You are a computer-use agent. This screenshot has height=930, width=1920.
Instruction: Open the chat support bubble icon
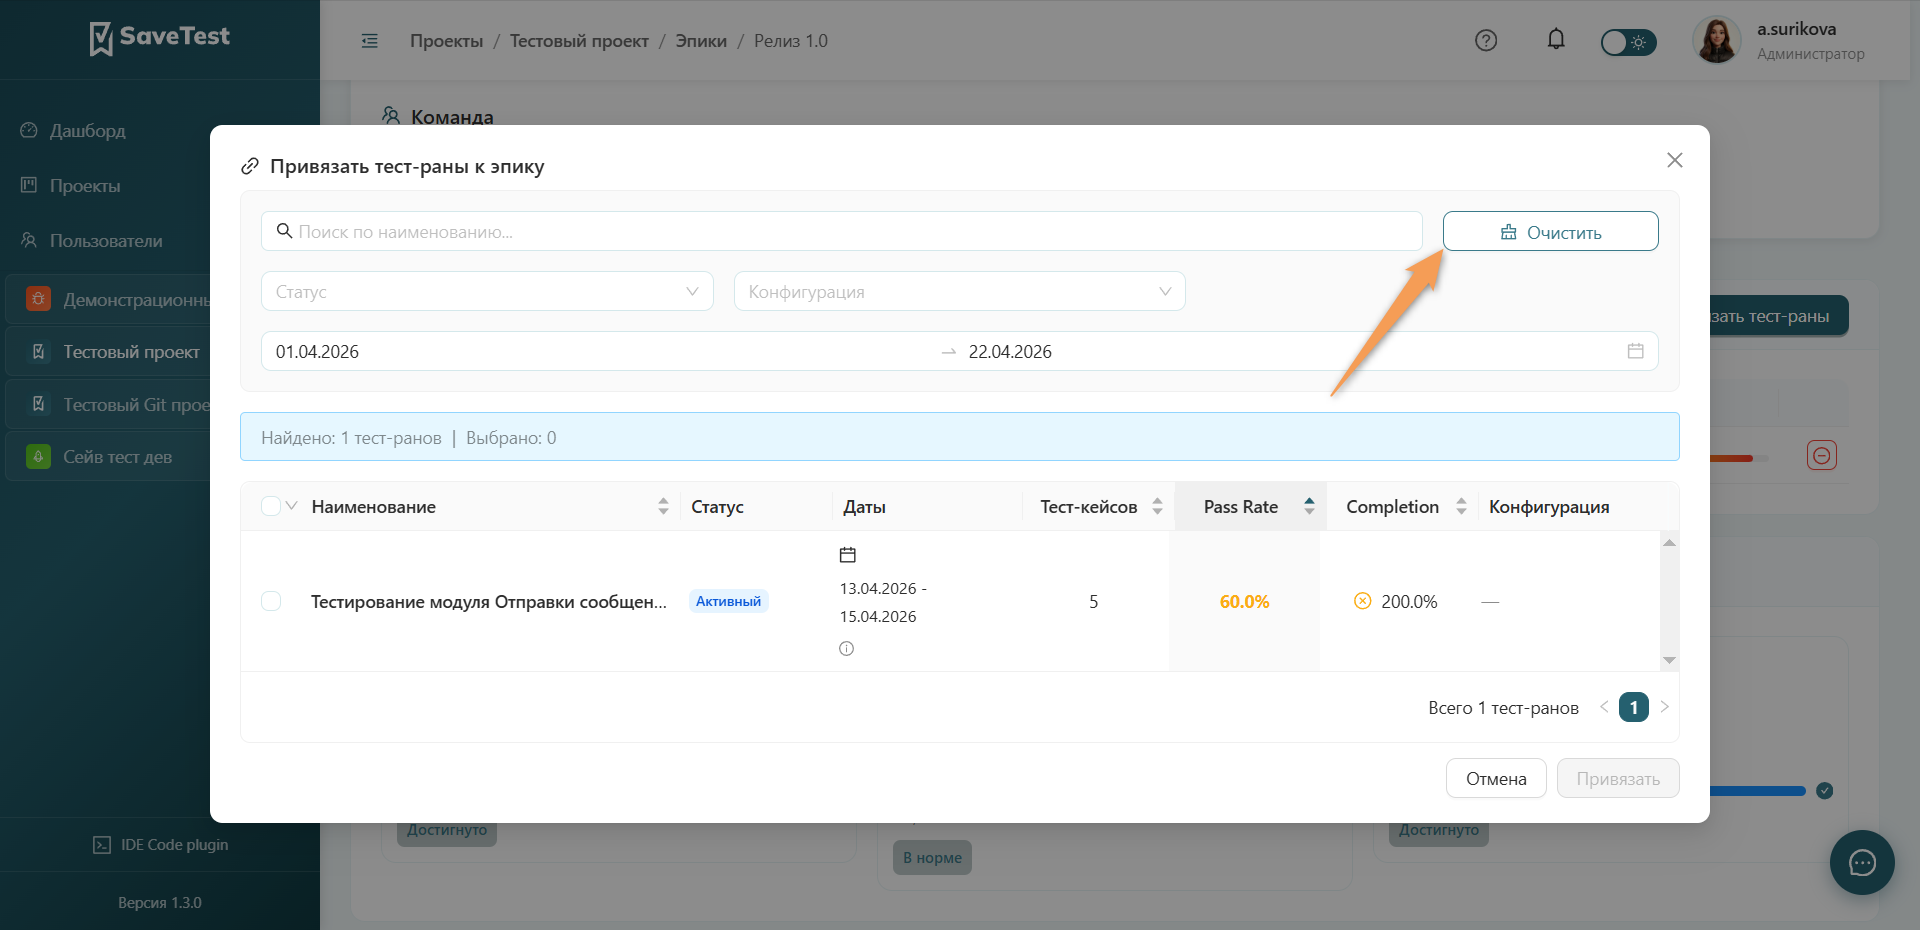(x=1862, y=862)
